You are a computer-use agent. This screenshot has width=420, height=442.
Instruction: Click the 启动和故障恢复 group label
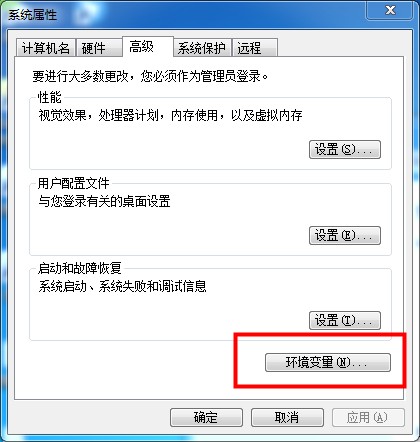(80, 268)
